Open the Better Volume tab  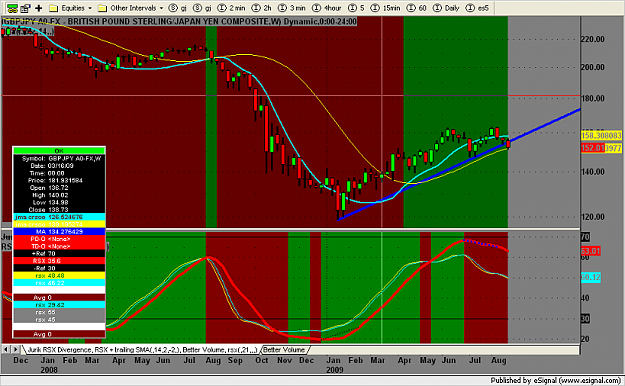(284, 350)
